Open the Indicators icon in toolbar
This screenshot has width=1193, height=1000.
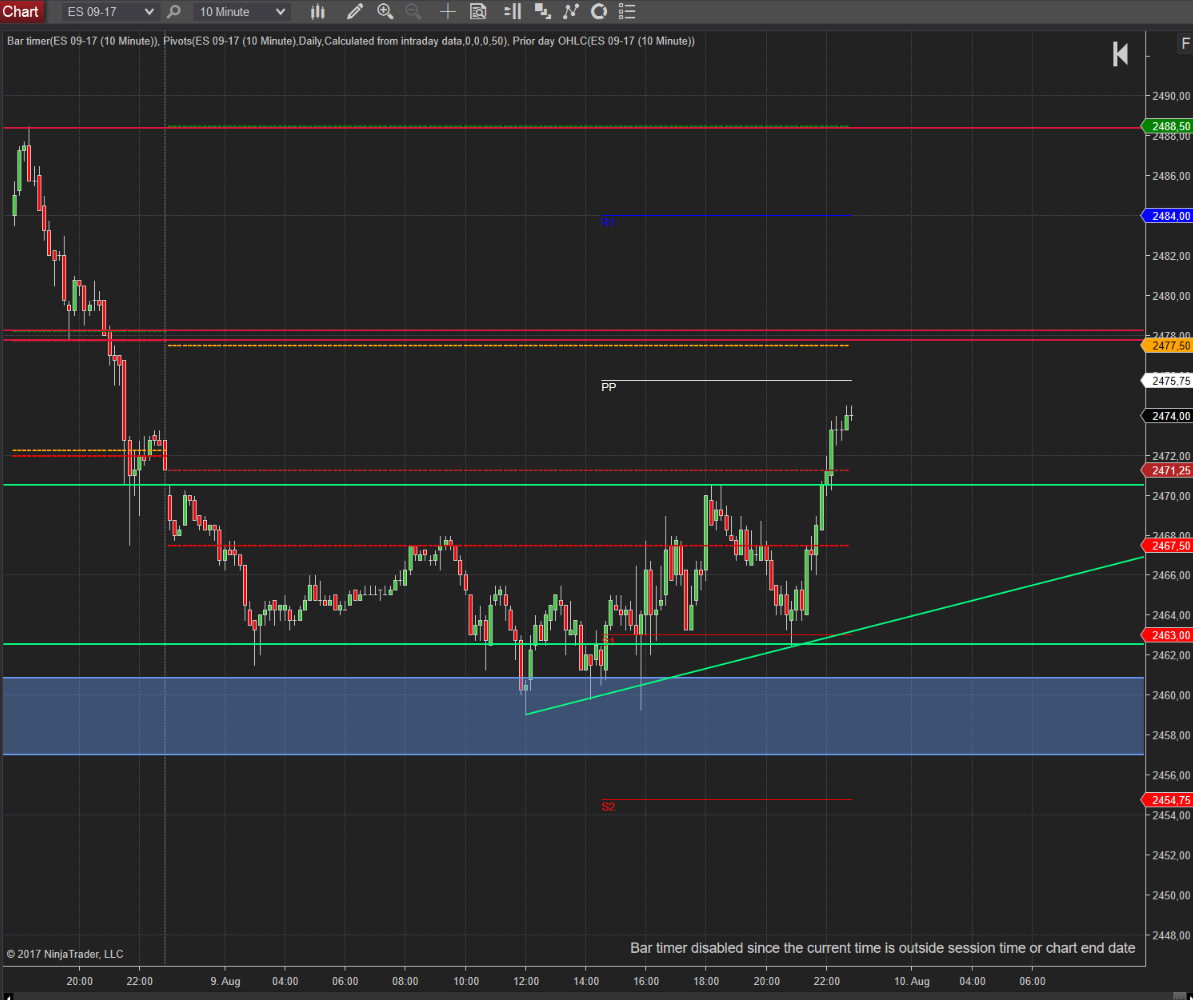click(570, 12)
